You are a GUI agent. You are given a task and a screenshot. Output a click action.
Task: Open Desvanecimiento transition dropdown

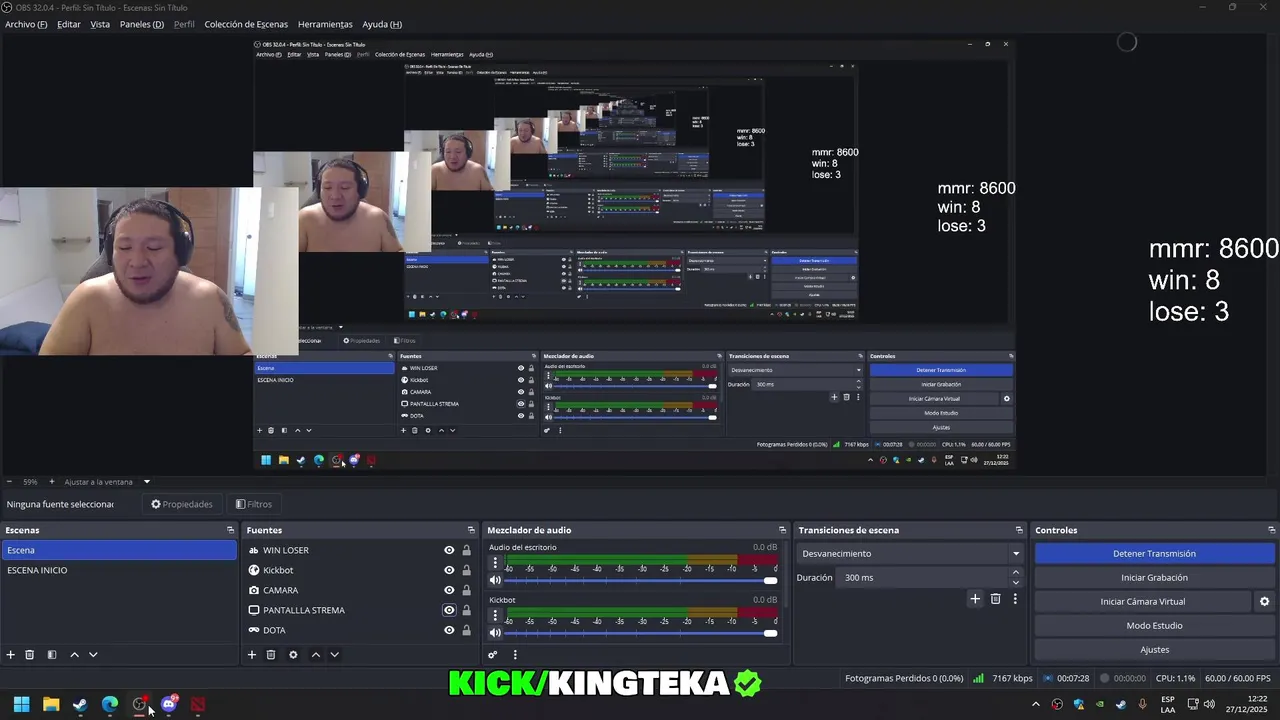coord(910,553)
